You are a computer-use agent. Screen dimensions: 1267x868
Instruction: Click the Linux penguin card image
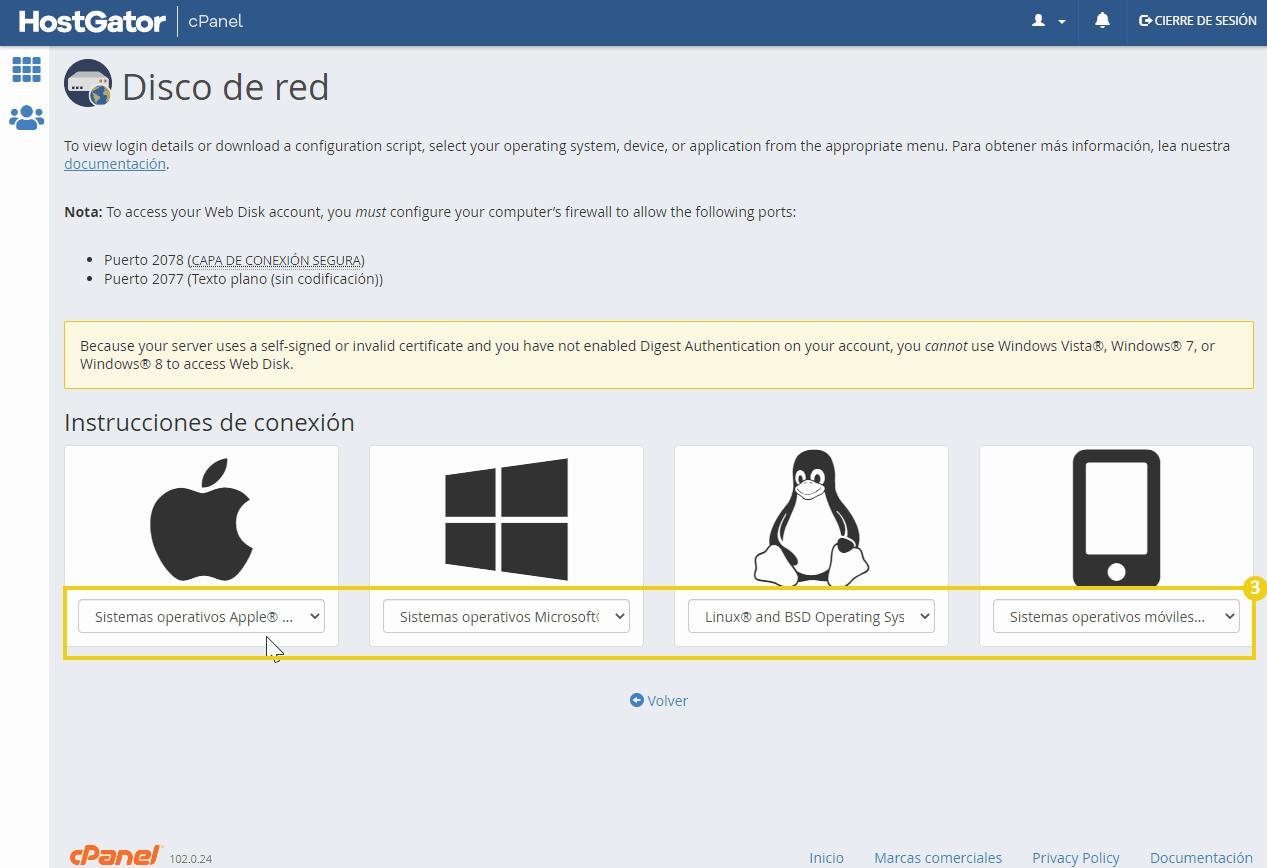point(811,517)
